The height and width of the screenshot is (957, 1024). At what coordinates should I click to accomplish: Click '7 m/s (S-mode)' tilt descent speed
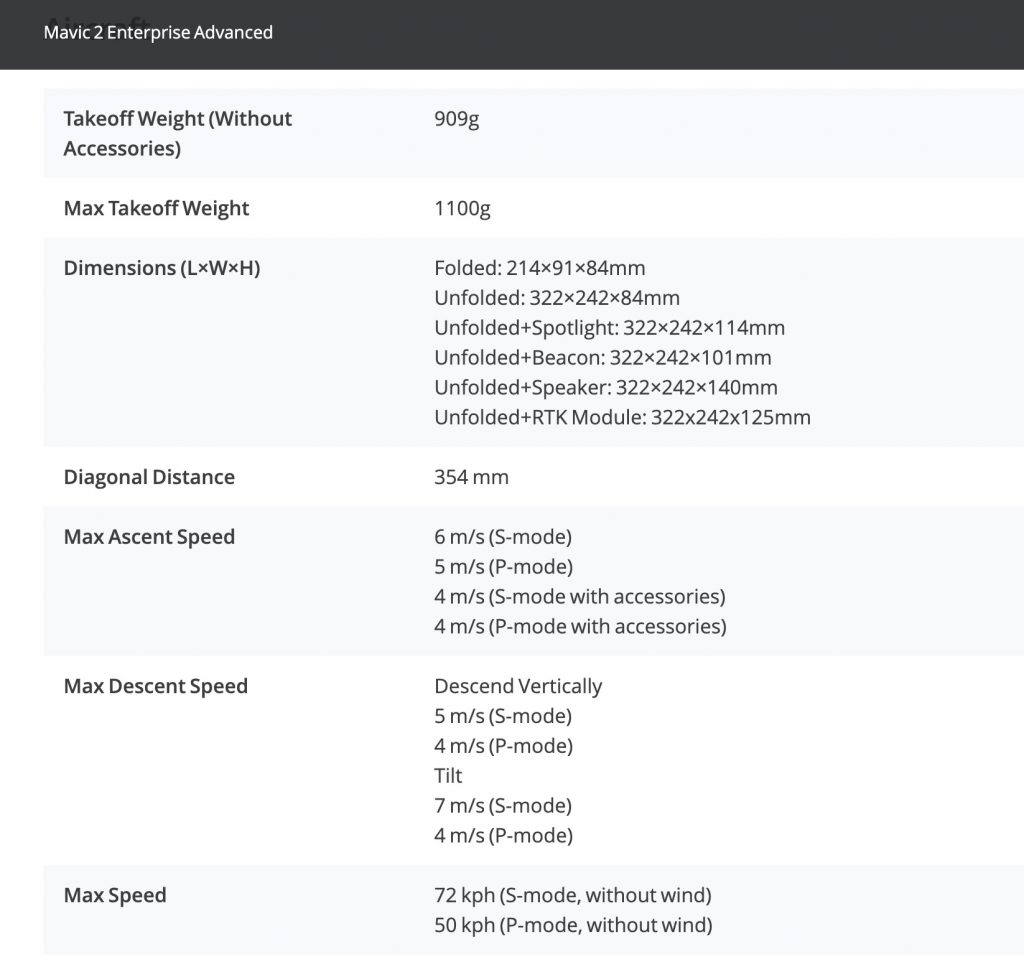coord(503,806)
